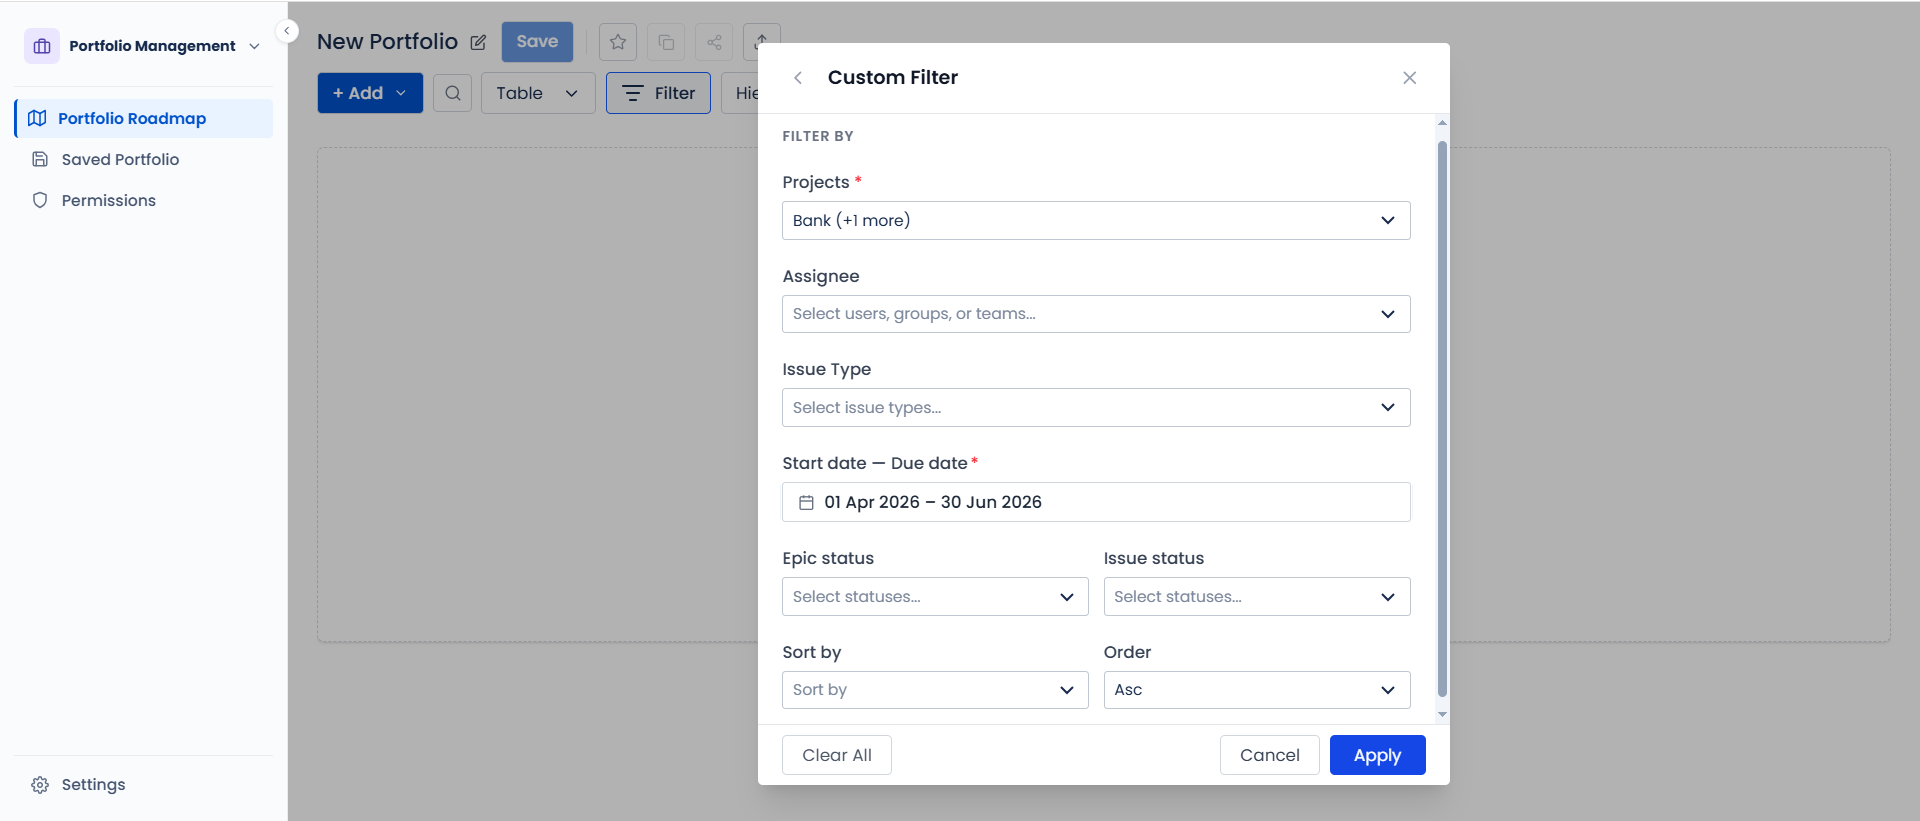Screen dimensions: 1920x821
Task: Go back using Custom Filter back arrow
Action: (798, 78)
